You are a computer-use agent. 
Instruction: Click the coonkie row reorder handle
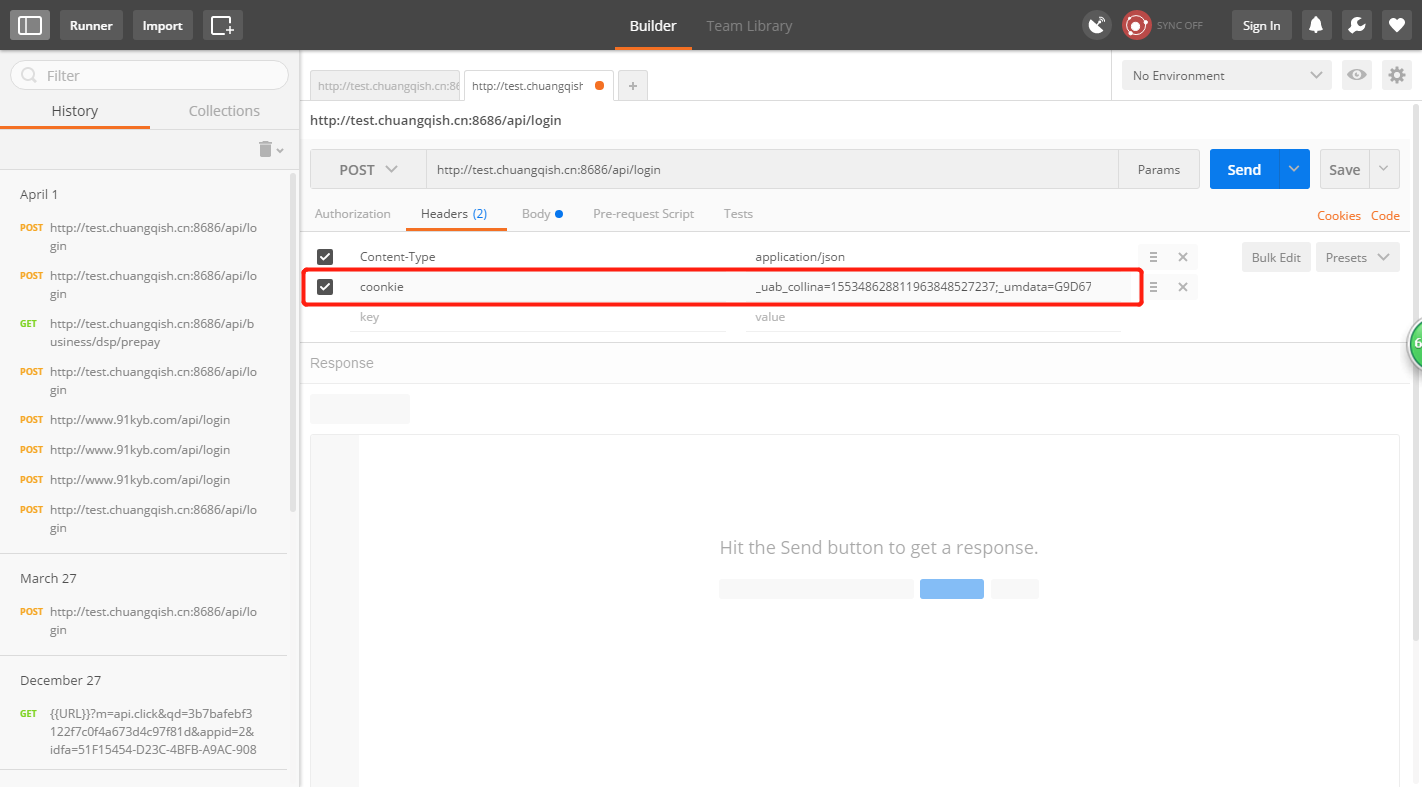coord(1153,287)
